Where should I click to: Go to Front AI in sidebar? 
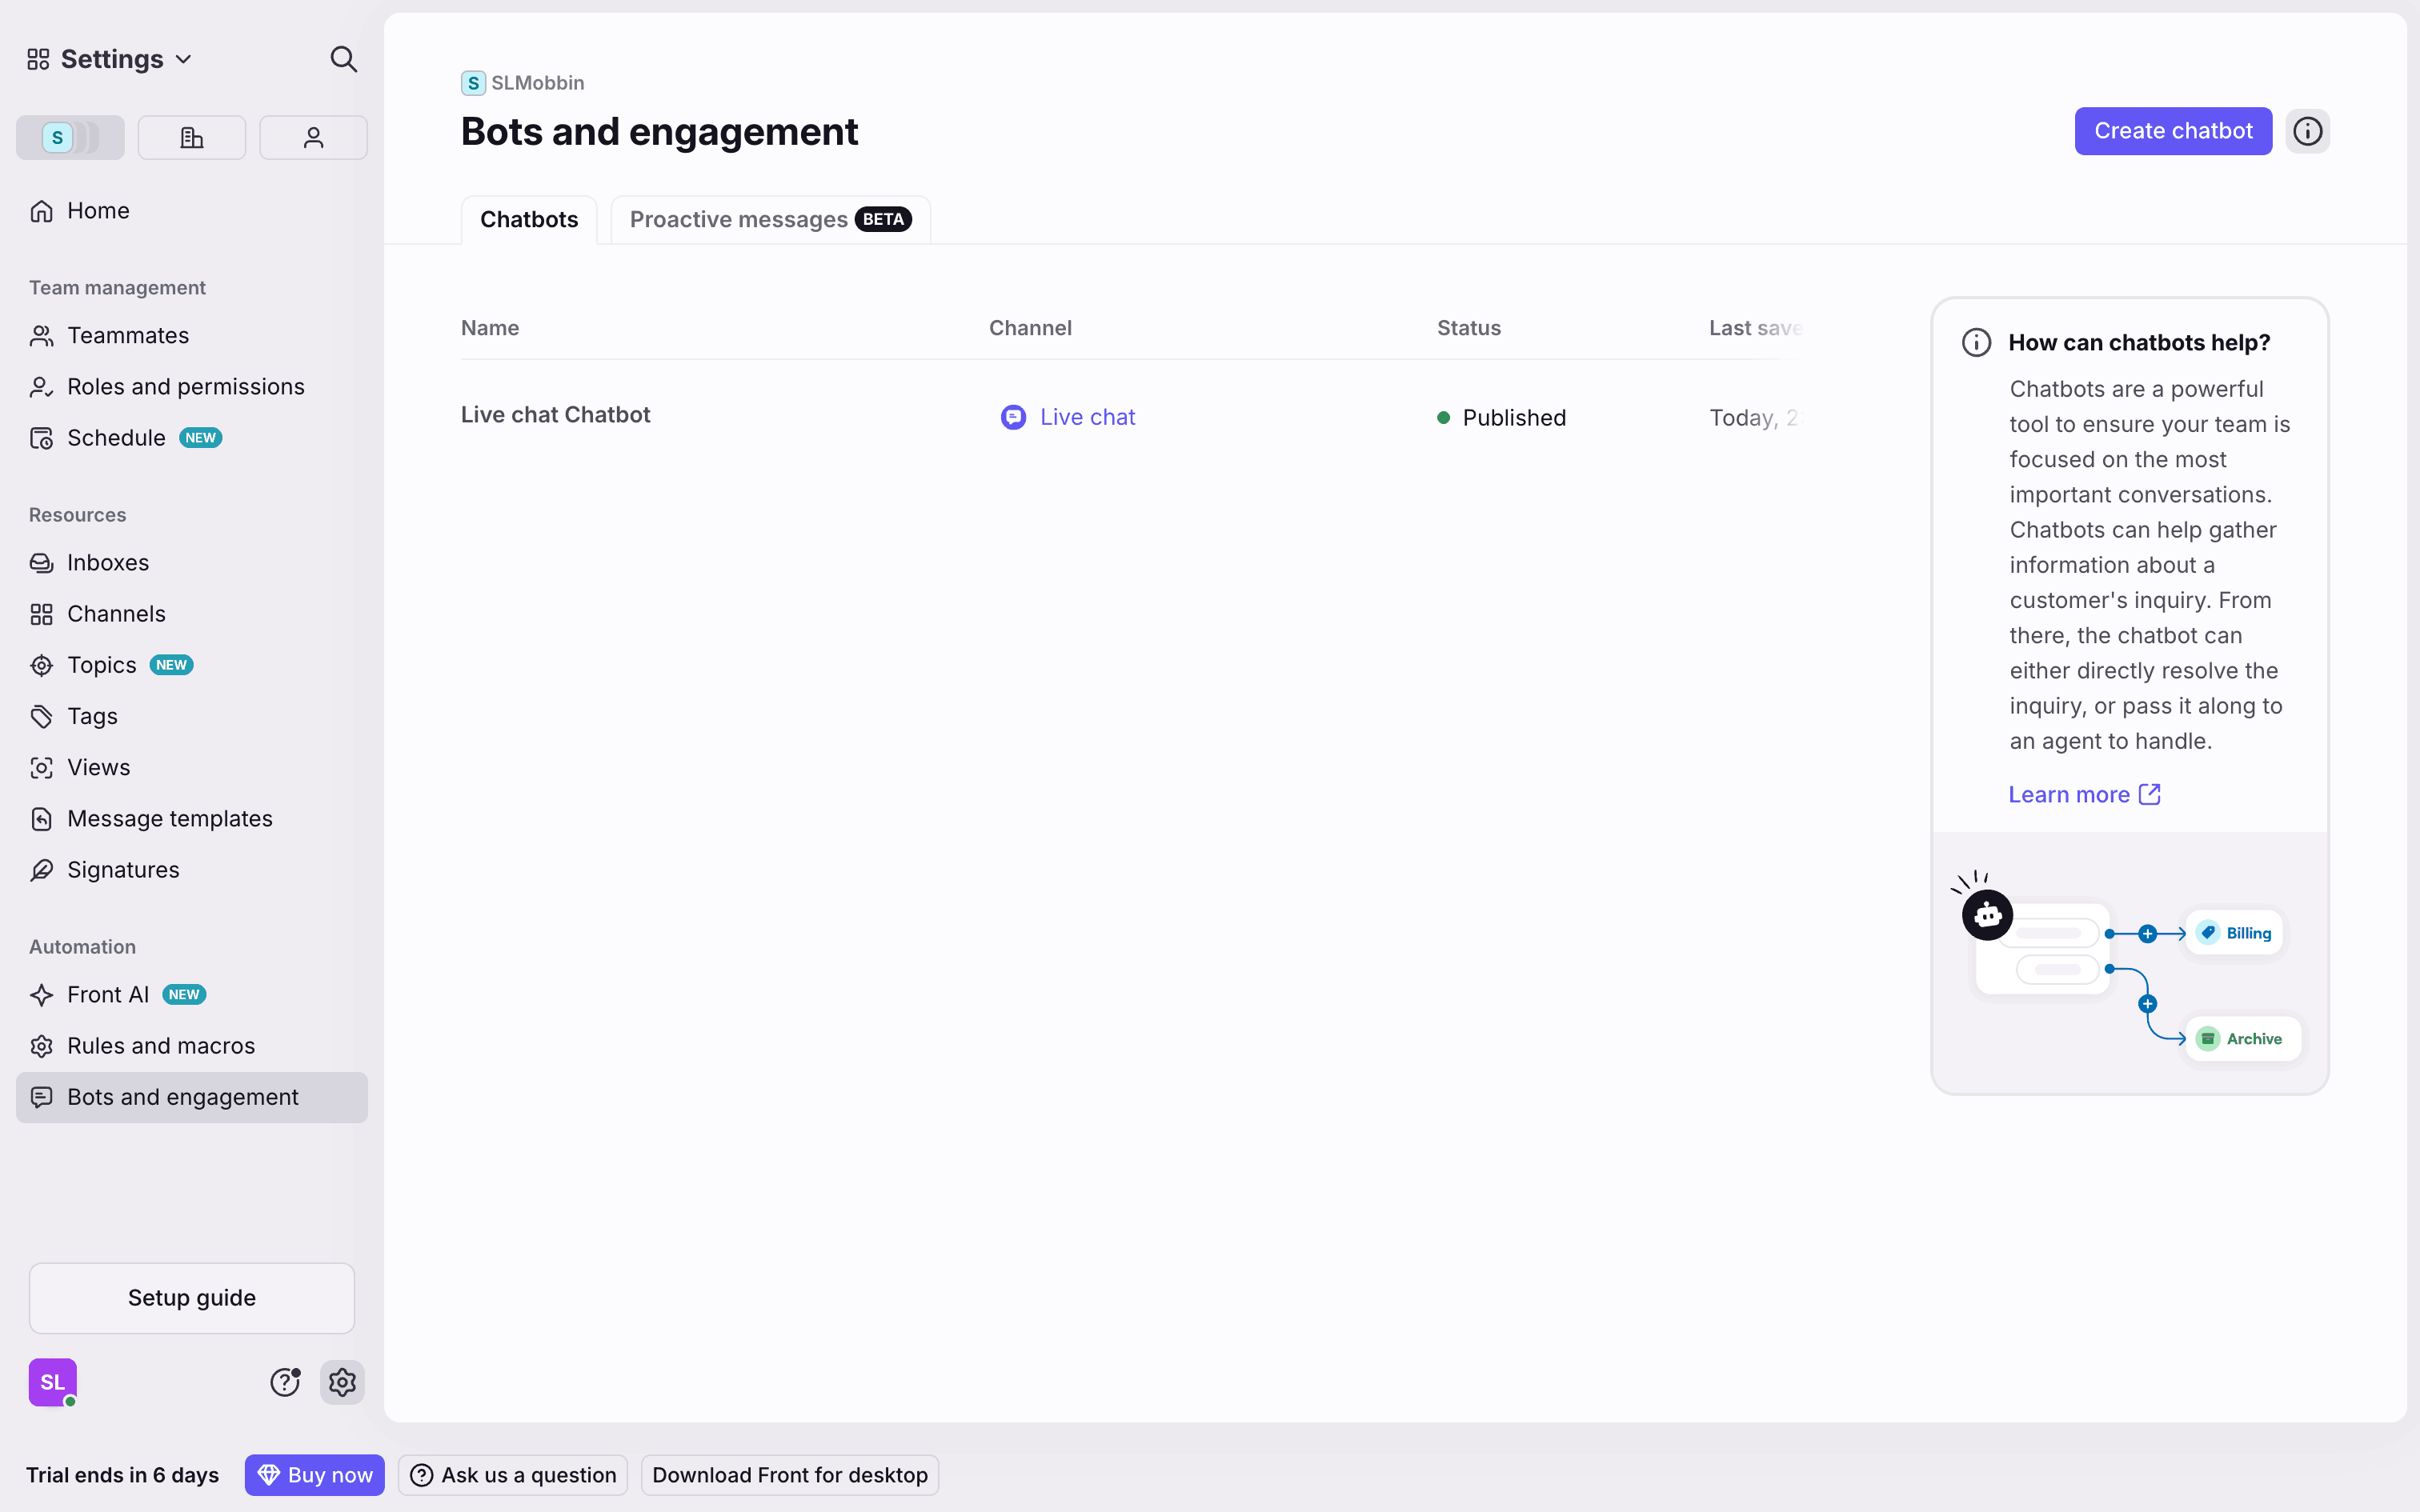[108, 994]
